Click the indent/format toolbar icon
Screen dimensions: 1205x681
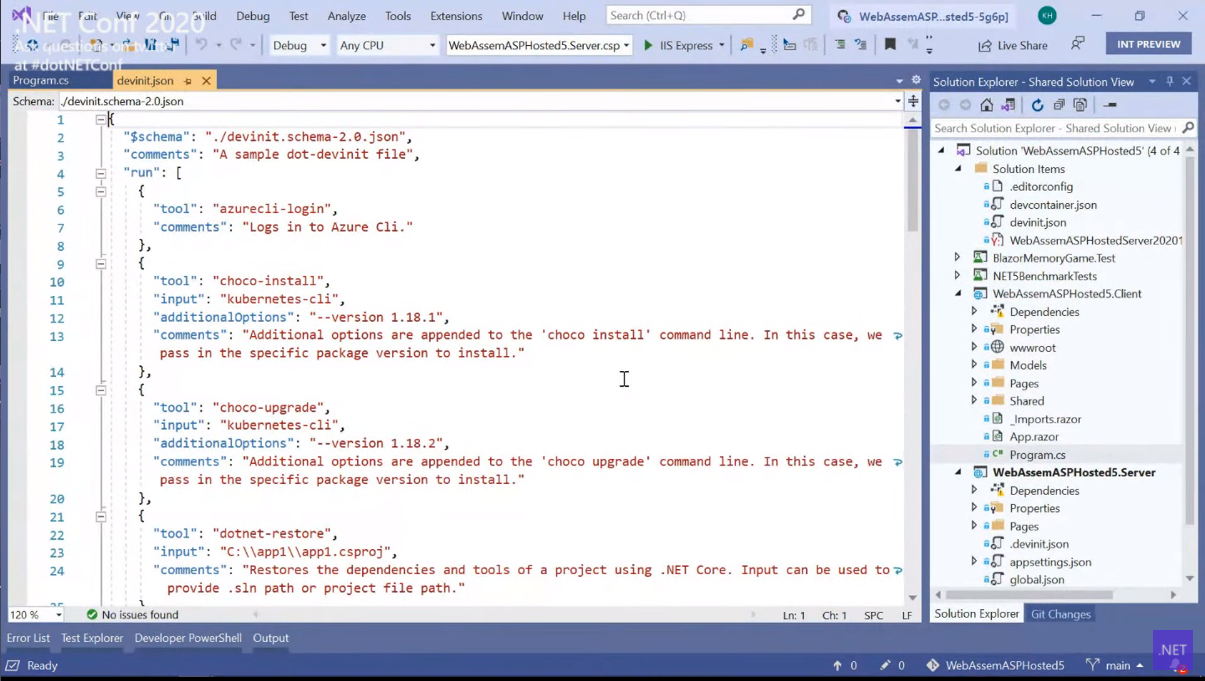[x=839, y=45]
